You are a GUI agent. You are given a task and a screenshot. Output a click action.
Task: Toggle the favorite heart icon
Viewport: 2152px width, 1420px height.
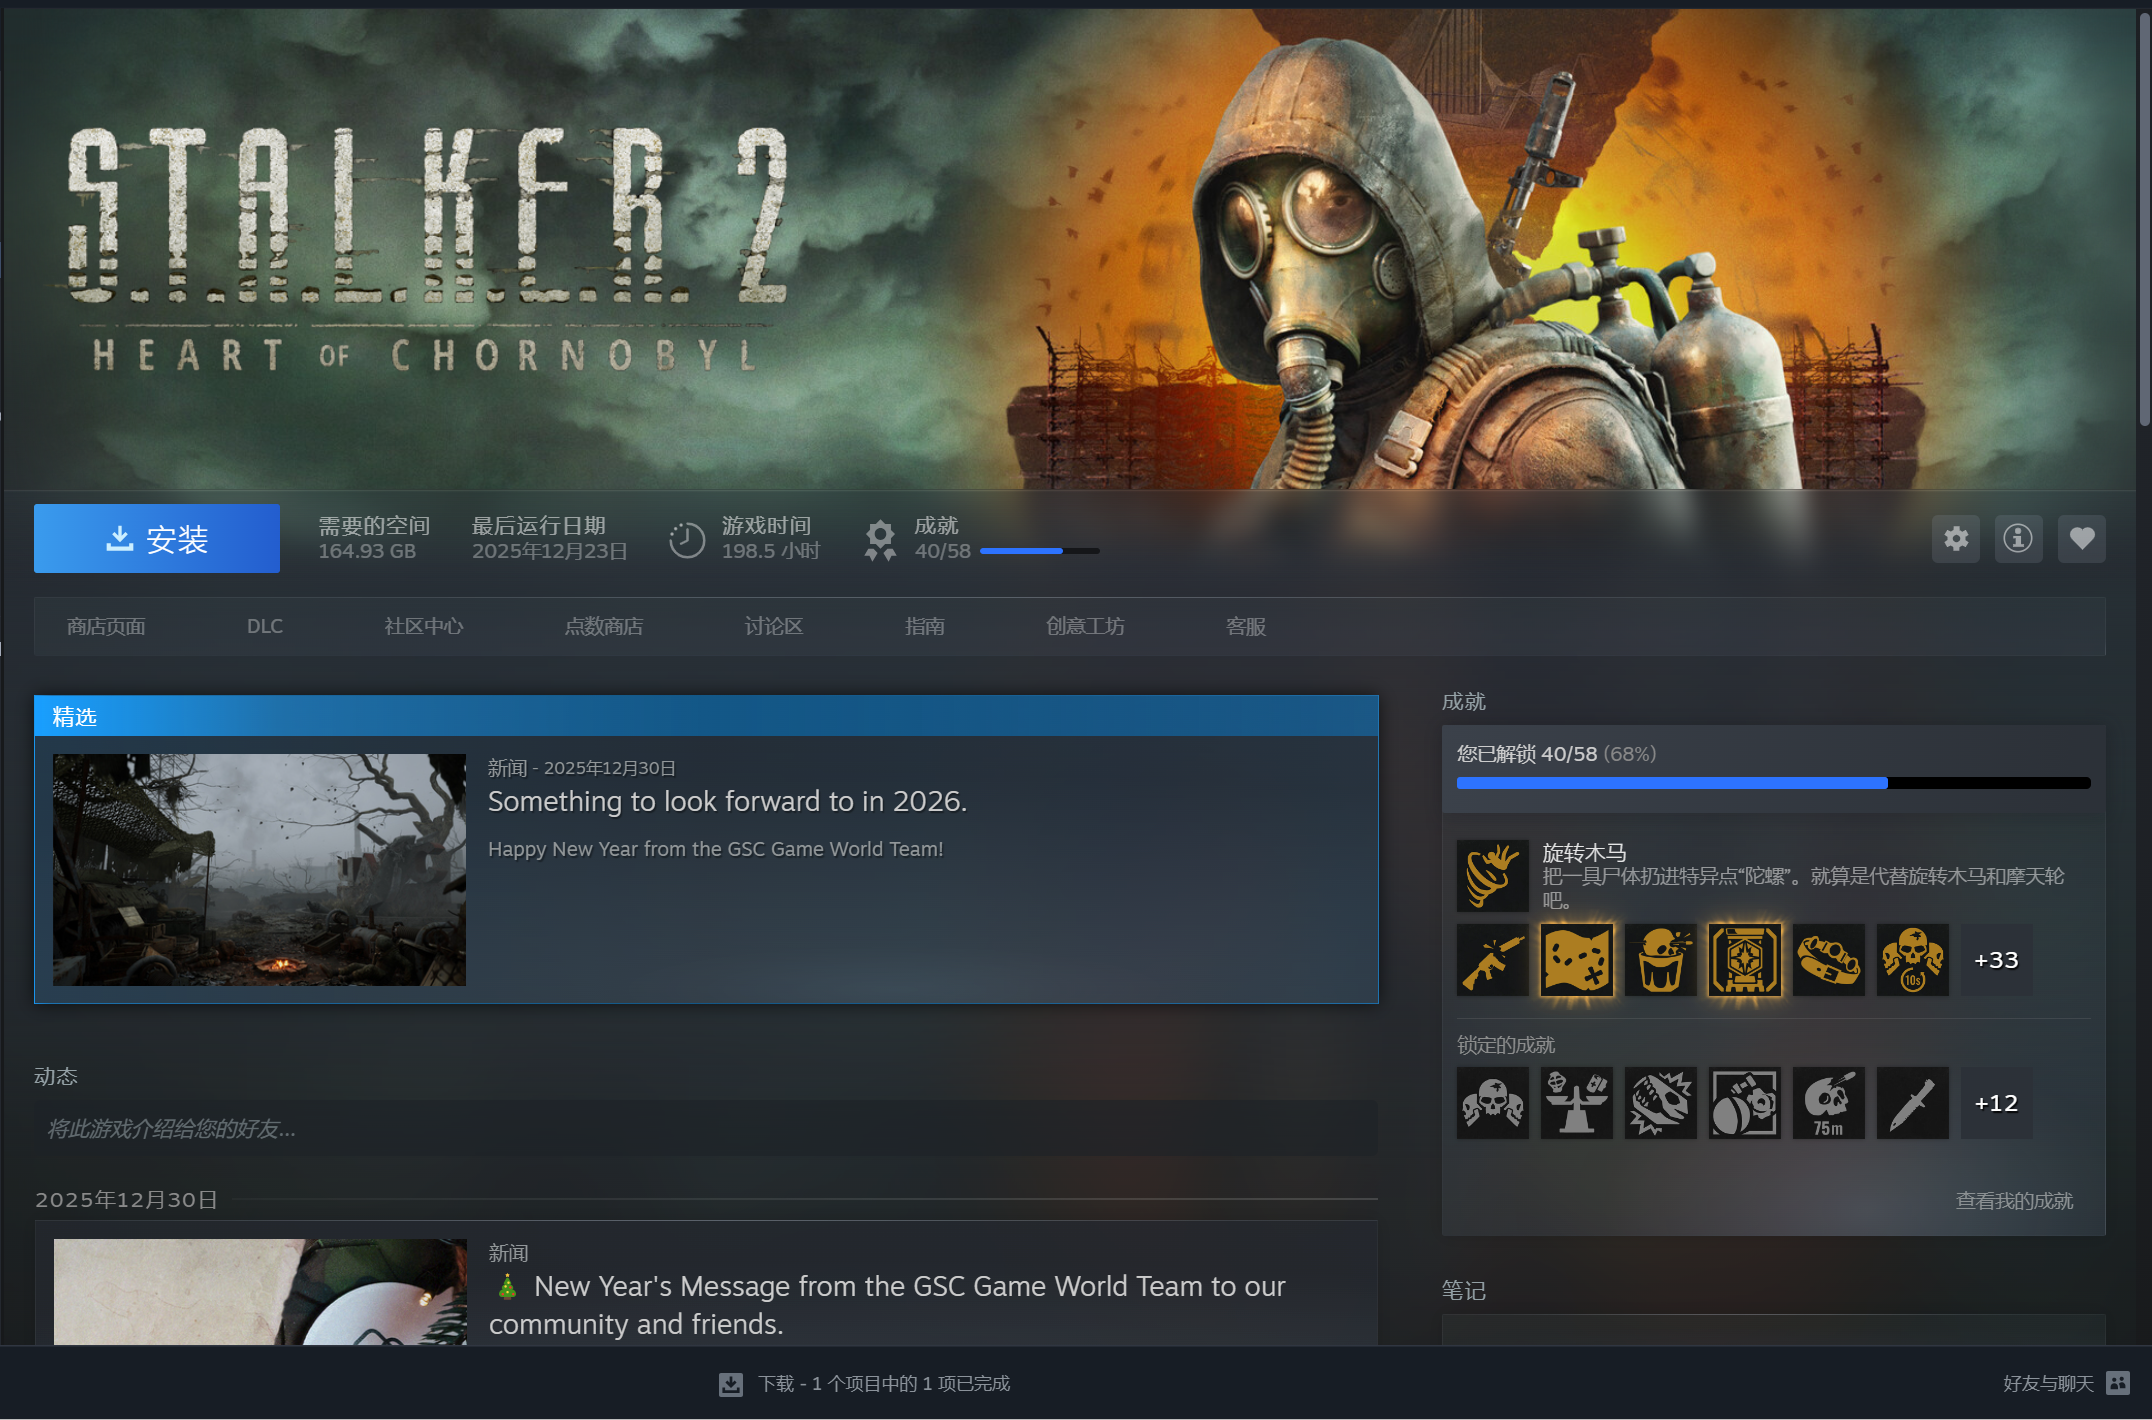[2081, 539]
